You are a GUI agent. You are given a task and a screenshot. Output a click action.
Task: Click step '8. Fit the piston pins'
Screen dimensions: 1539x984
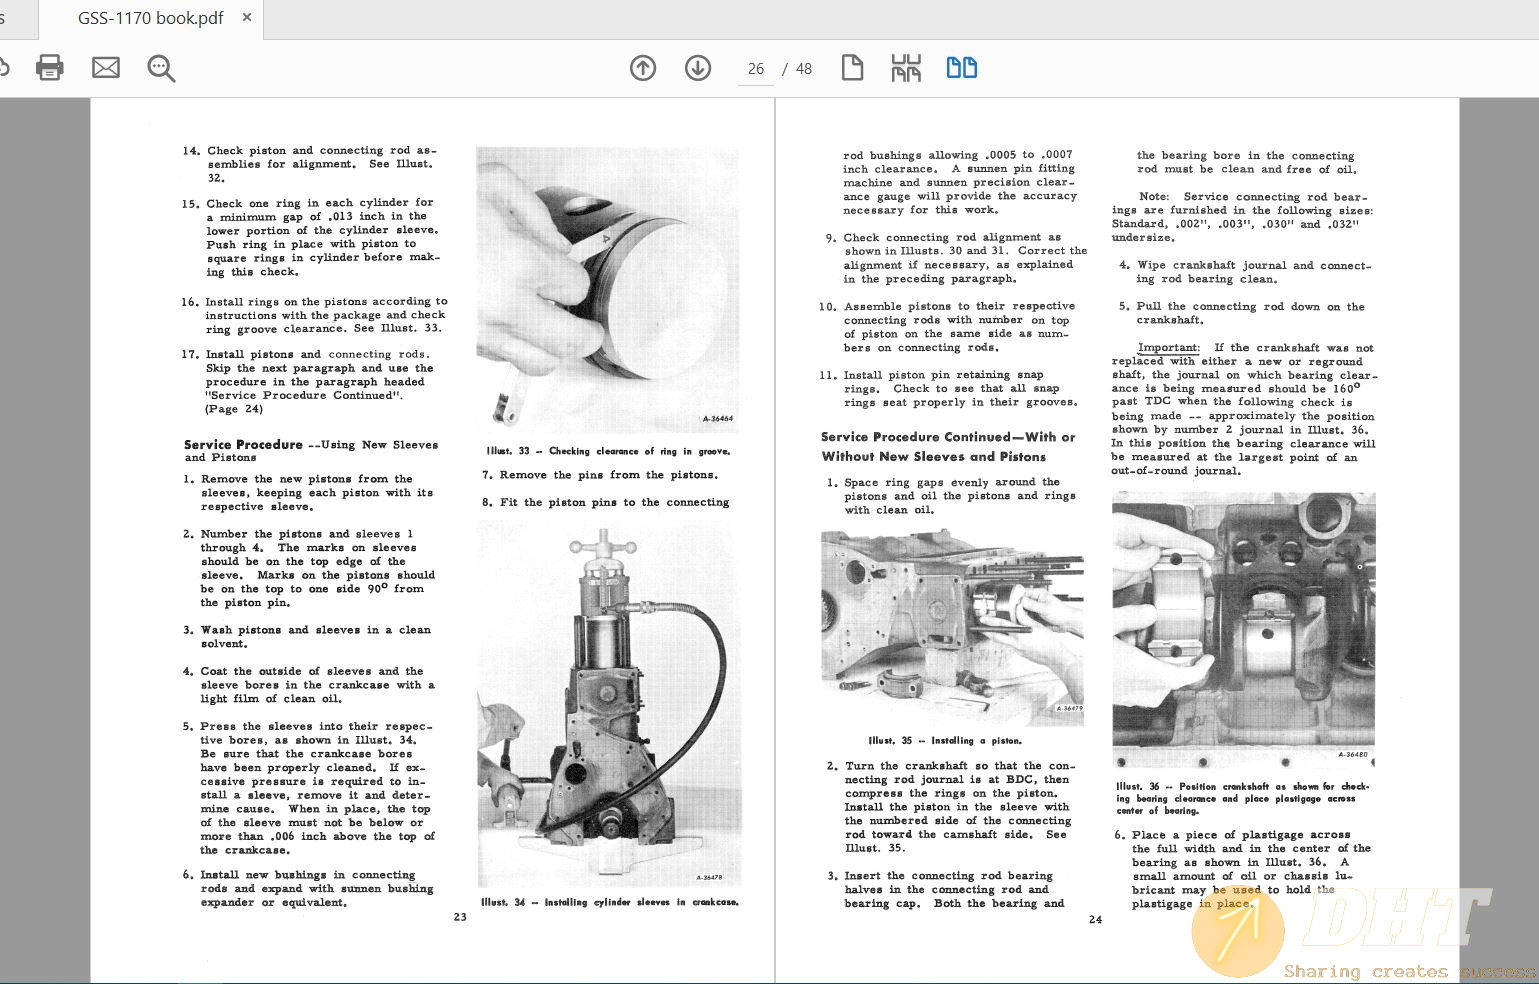tap(606, 502)
